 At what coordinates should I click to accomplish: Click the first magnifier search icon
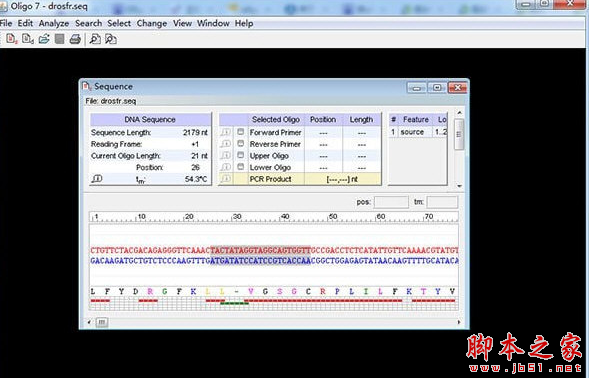95,39
